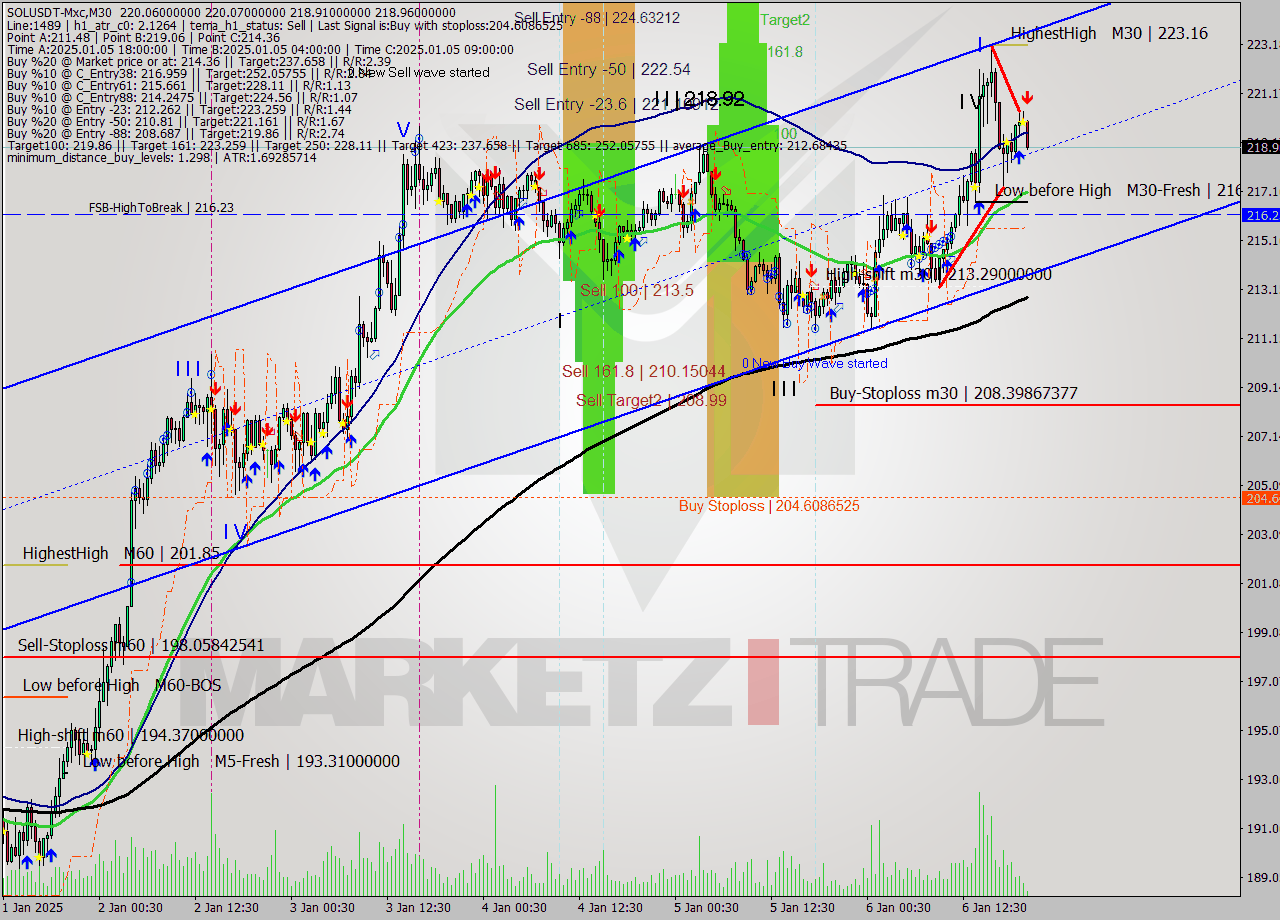Click the 5 Jan 00:30 time label
This screenshot has height=920, width=1280.
706,907
